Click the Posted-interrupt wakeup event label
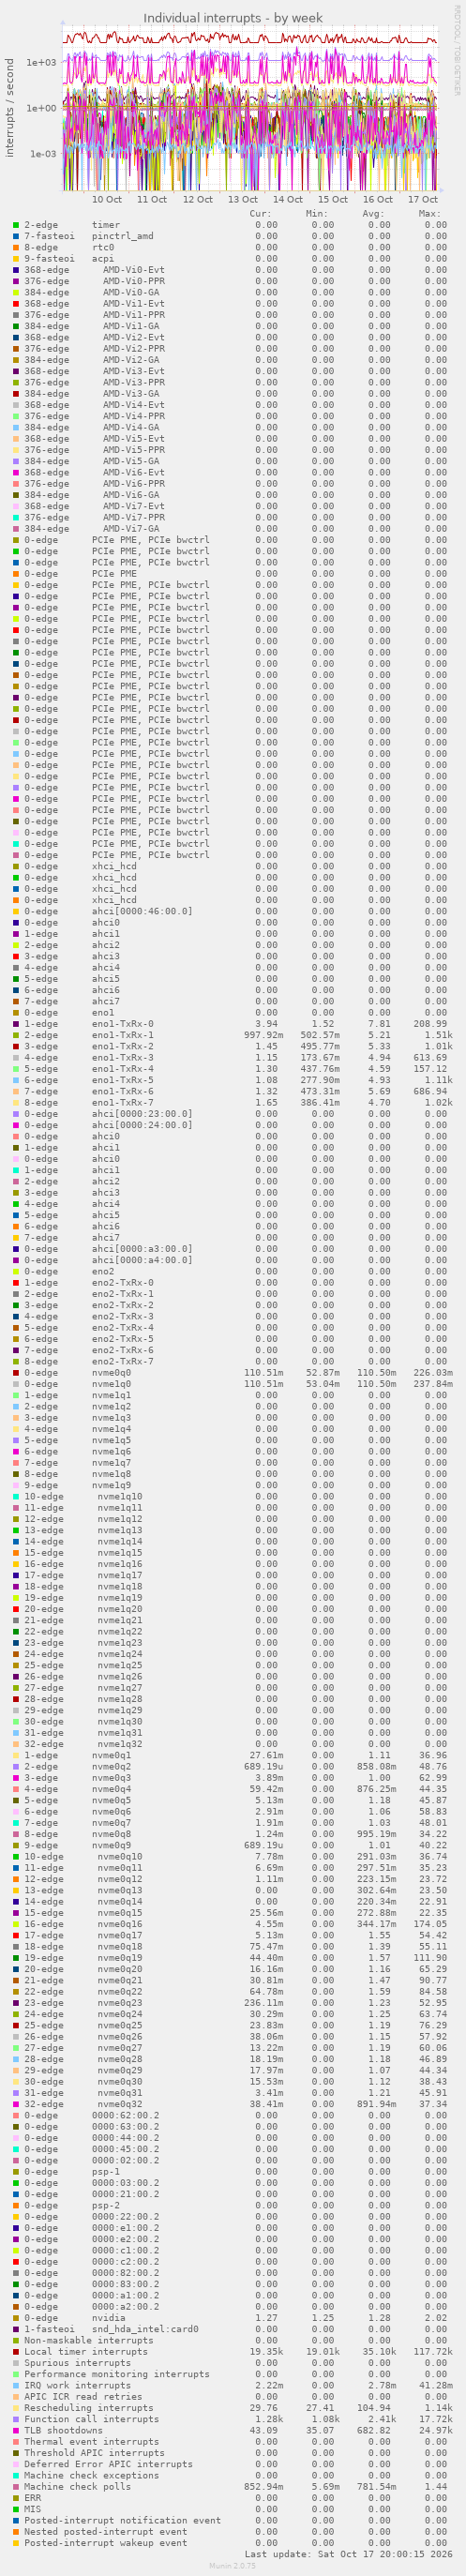466x2576 pixels. pos(106,2543)
